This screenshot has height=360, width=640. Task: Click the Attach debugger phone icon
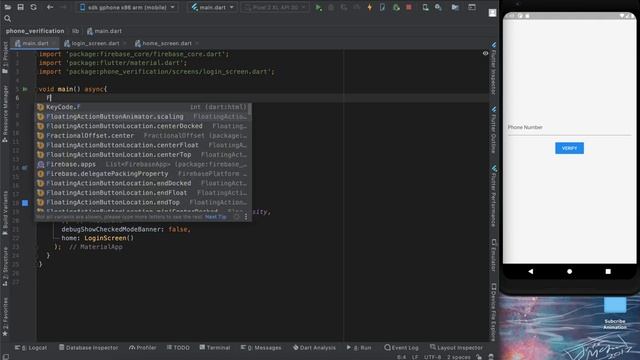tap(382, 7)
